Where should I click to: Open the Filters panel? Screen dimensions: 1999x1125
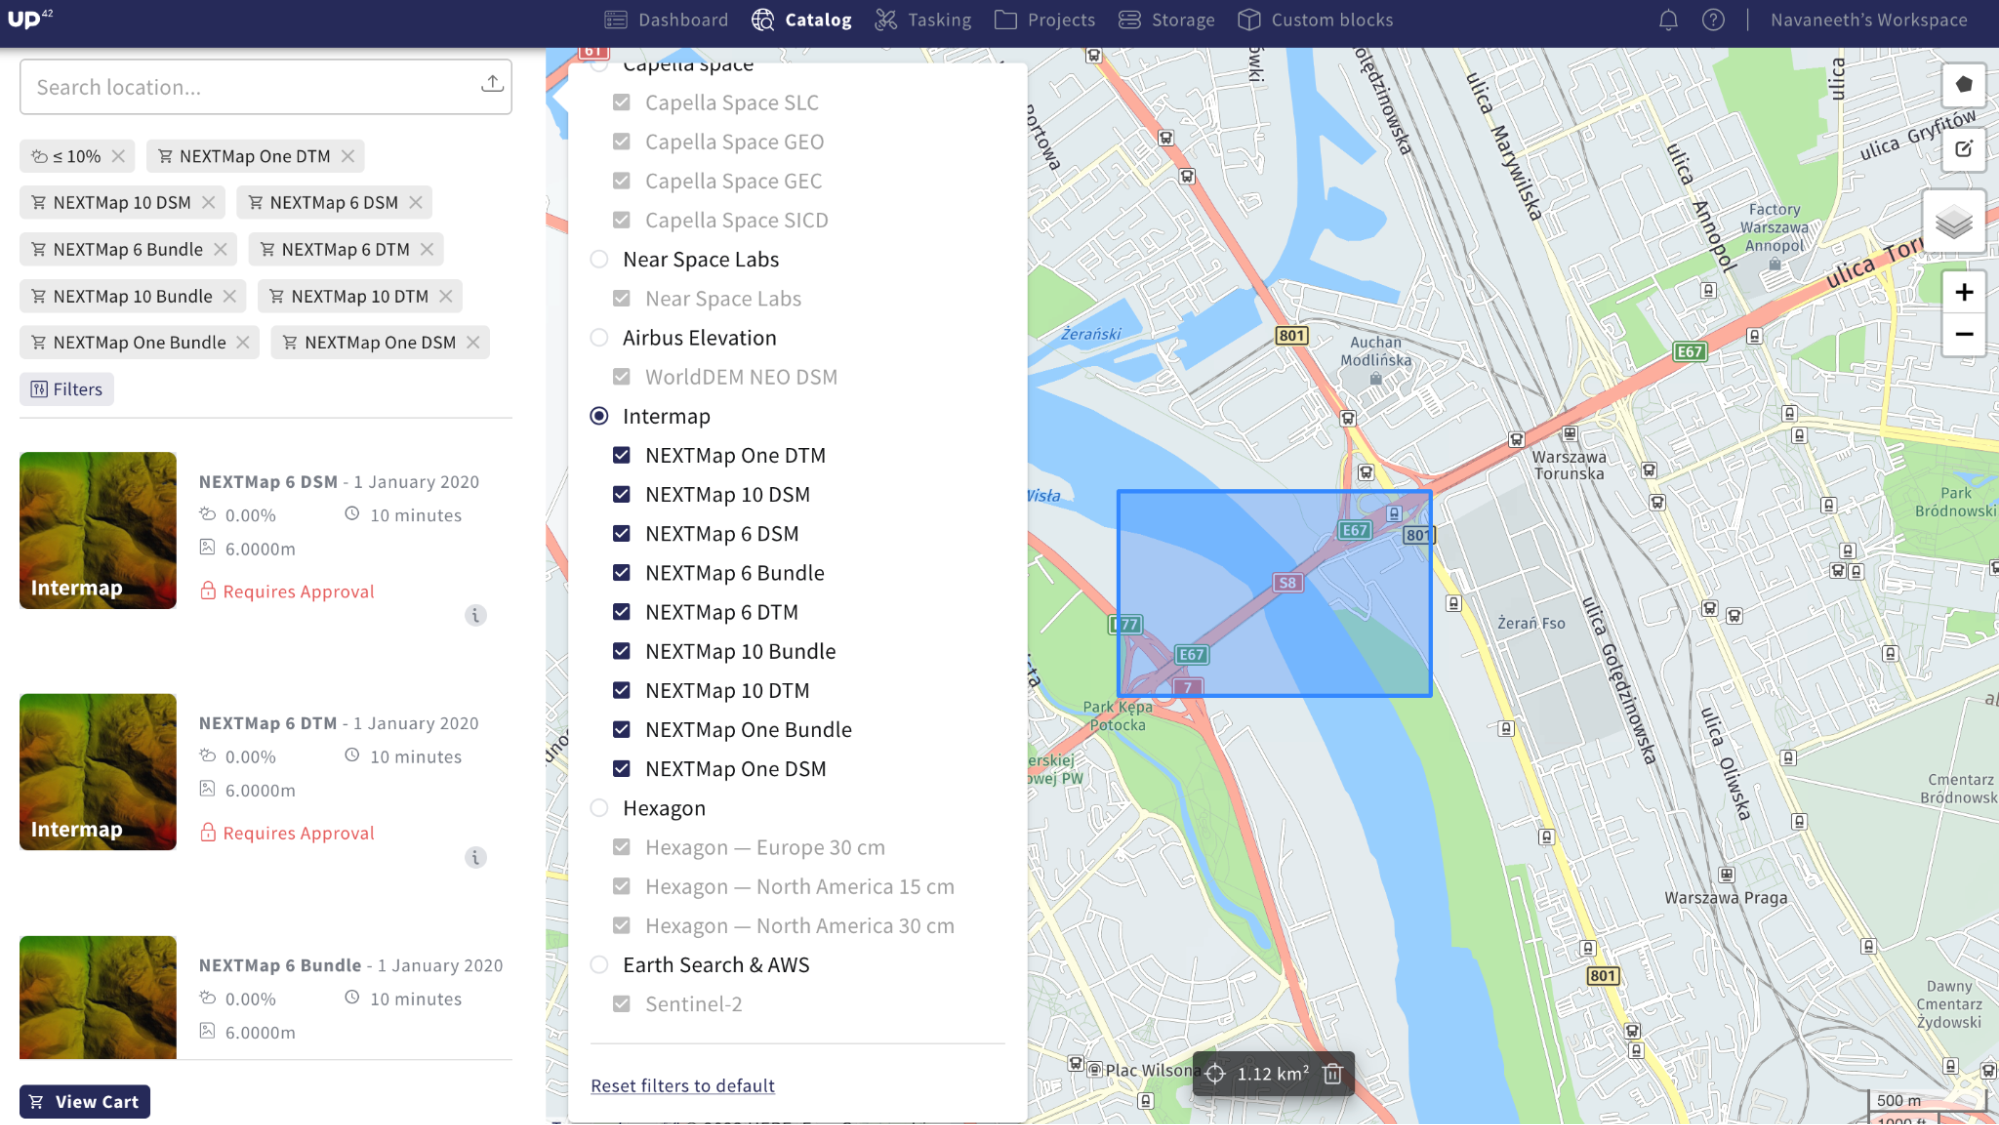click(x=67, y=389)
